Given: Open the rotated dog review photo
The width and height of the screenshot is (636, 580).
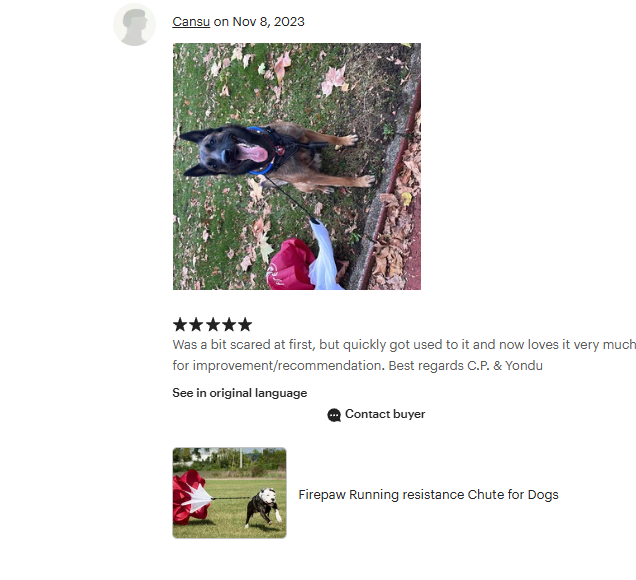Looking at the screenshot, I should [297, 166].
